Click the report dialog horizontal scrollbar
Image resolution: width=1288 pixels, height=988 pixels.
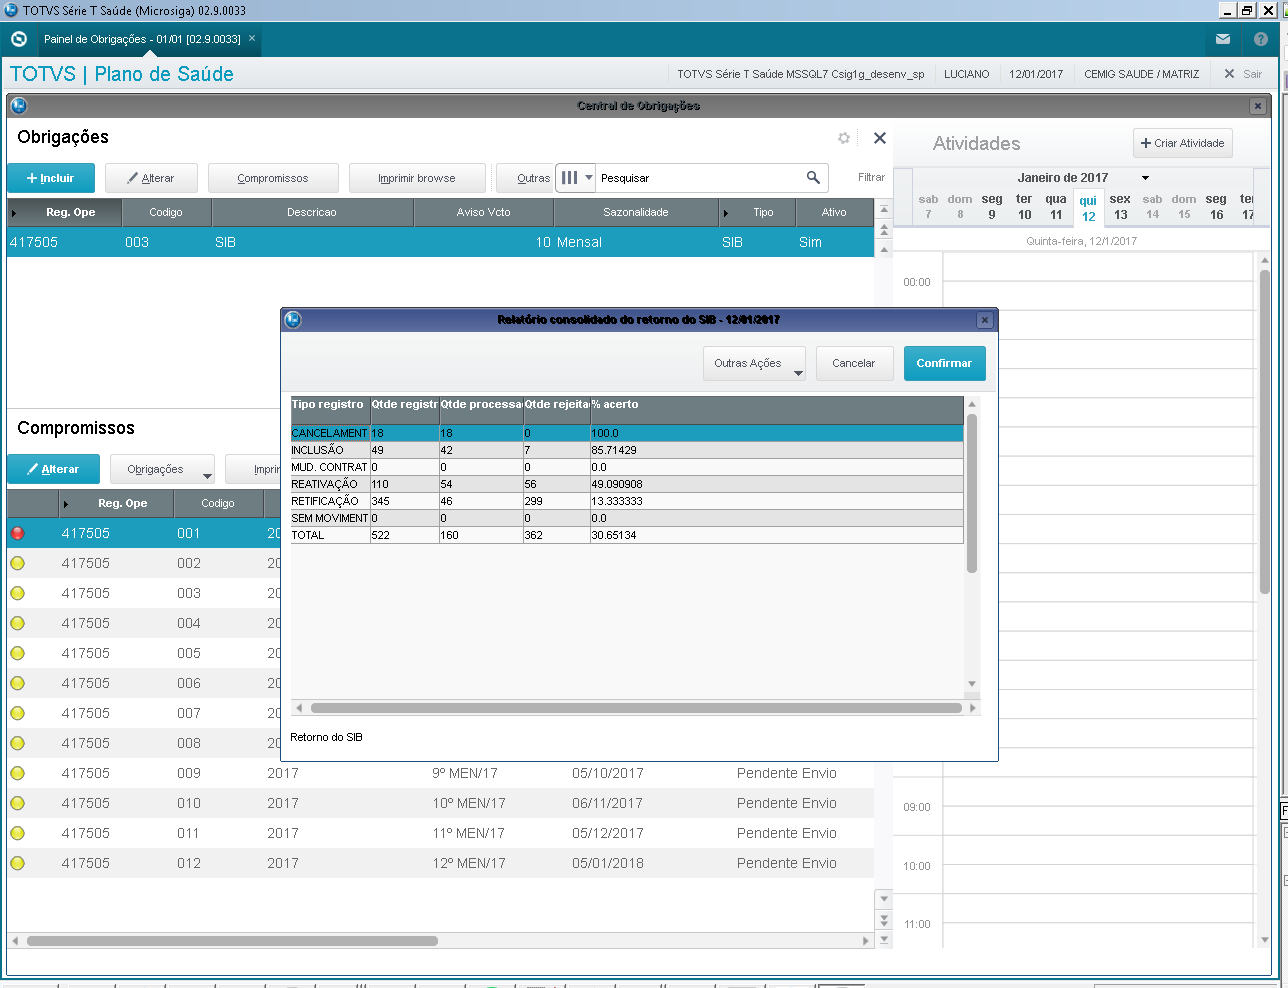[636, 708]
